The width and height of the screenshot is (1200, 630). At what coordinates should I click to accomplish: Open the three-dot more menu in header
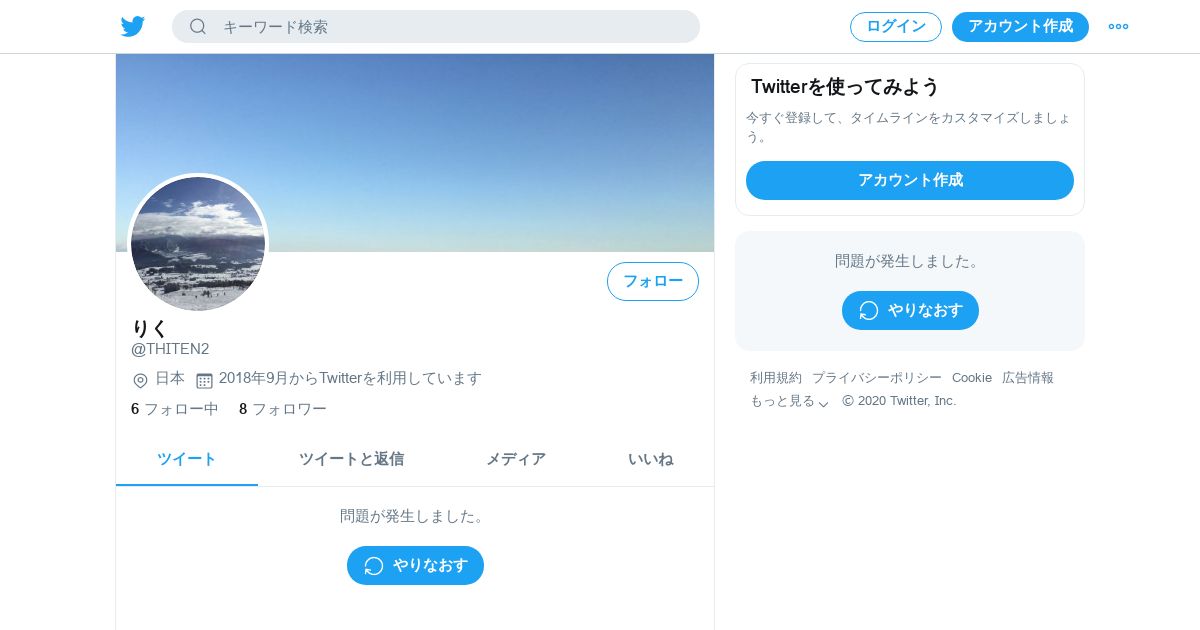(x=1118, y=27)
